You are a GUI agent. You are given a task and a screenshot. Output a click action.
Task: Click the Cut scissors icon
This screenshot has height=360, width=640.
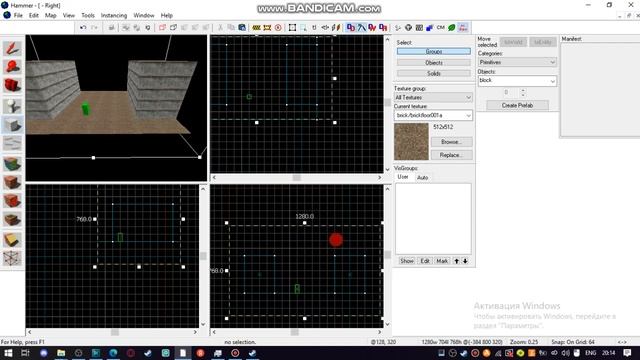point(220,27)
